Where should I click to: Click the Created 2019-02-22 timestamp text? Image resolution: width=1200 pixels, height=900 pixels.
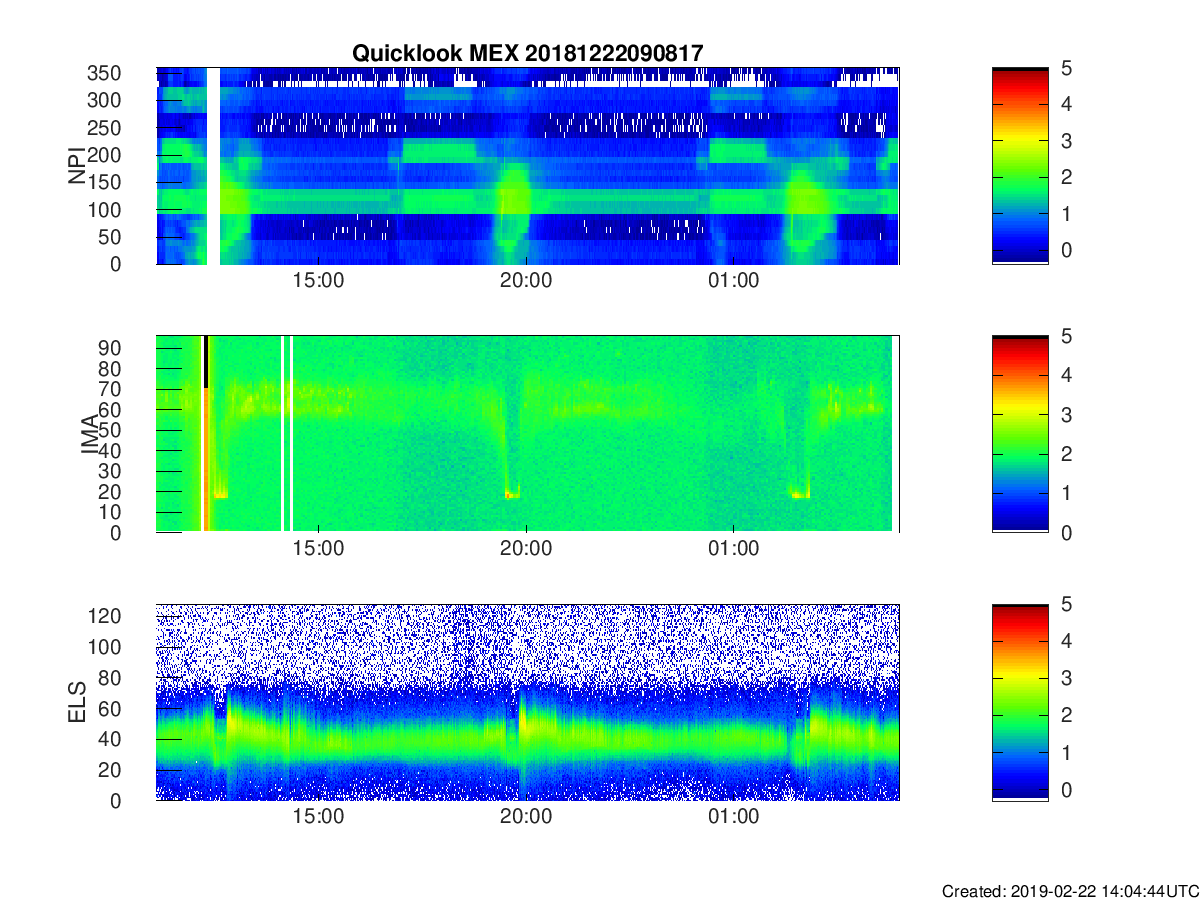(x=1070, y=890)
